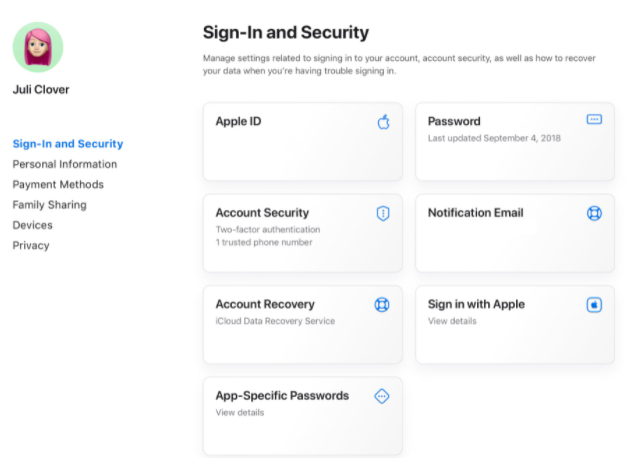
Task: Open the Password card title
Action: [x=454, y=122]
